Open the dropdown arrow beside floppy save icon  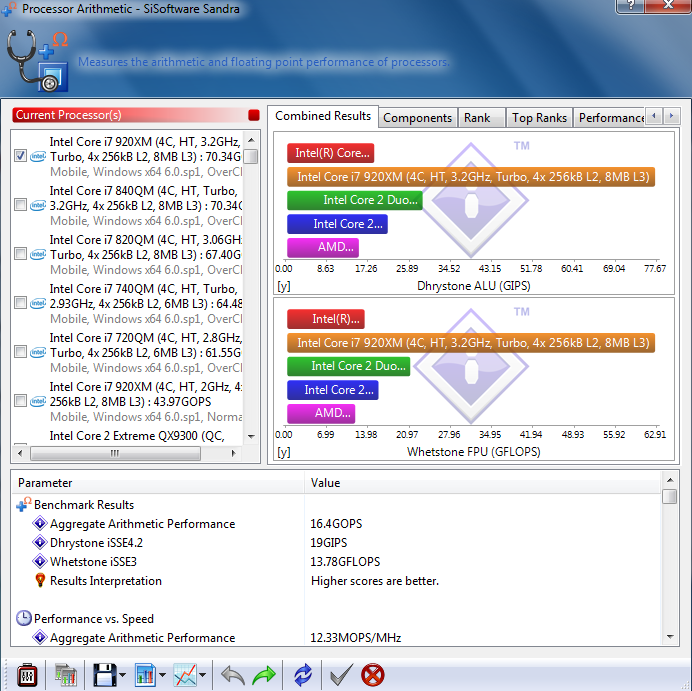122,675
